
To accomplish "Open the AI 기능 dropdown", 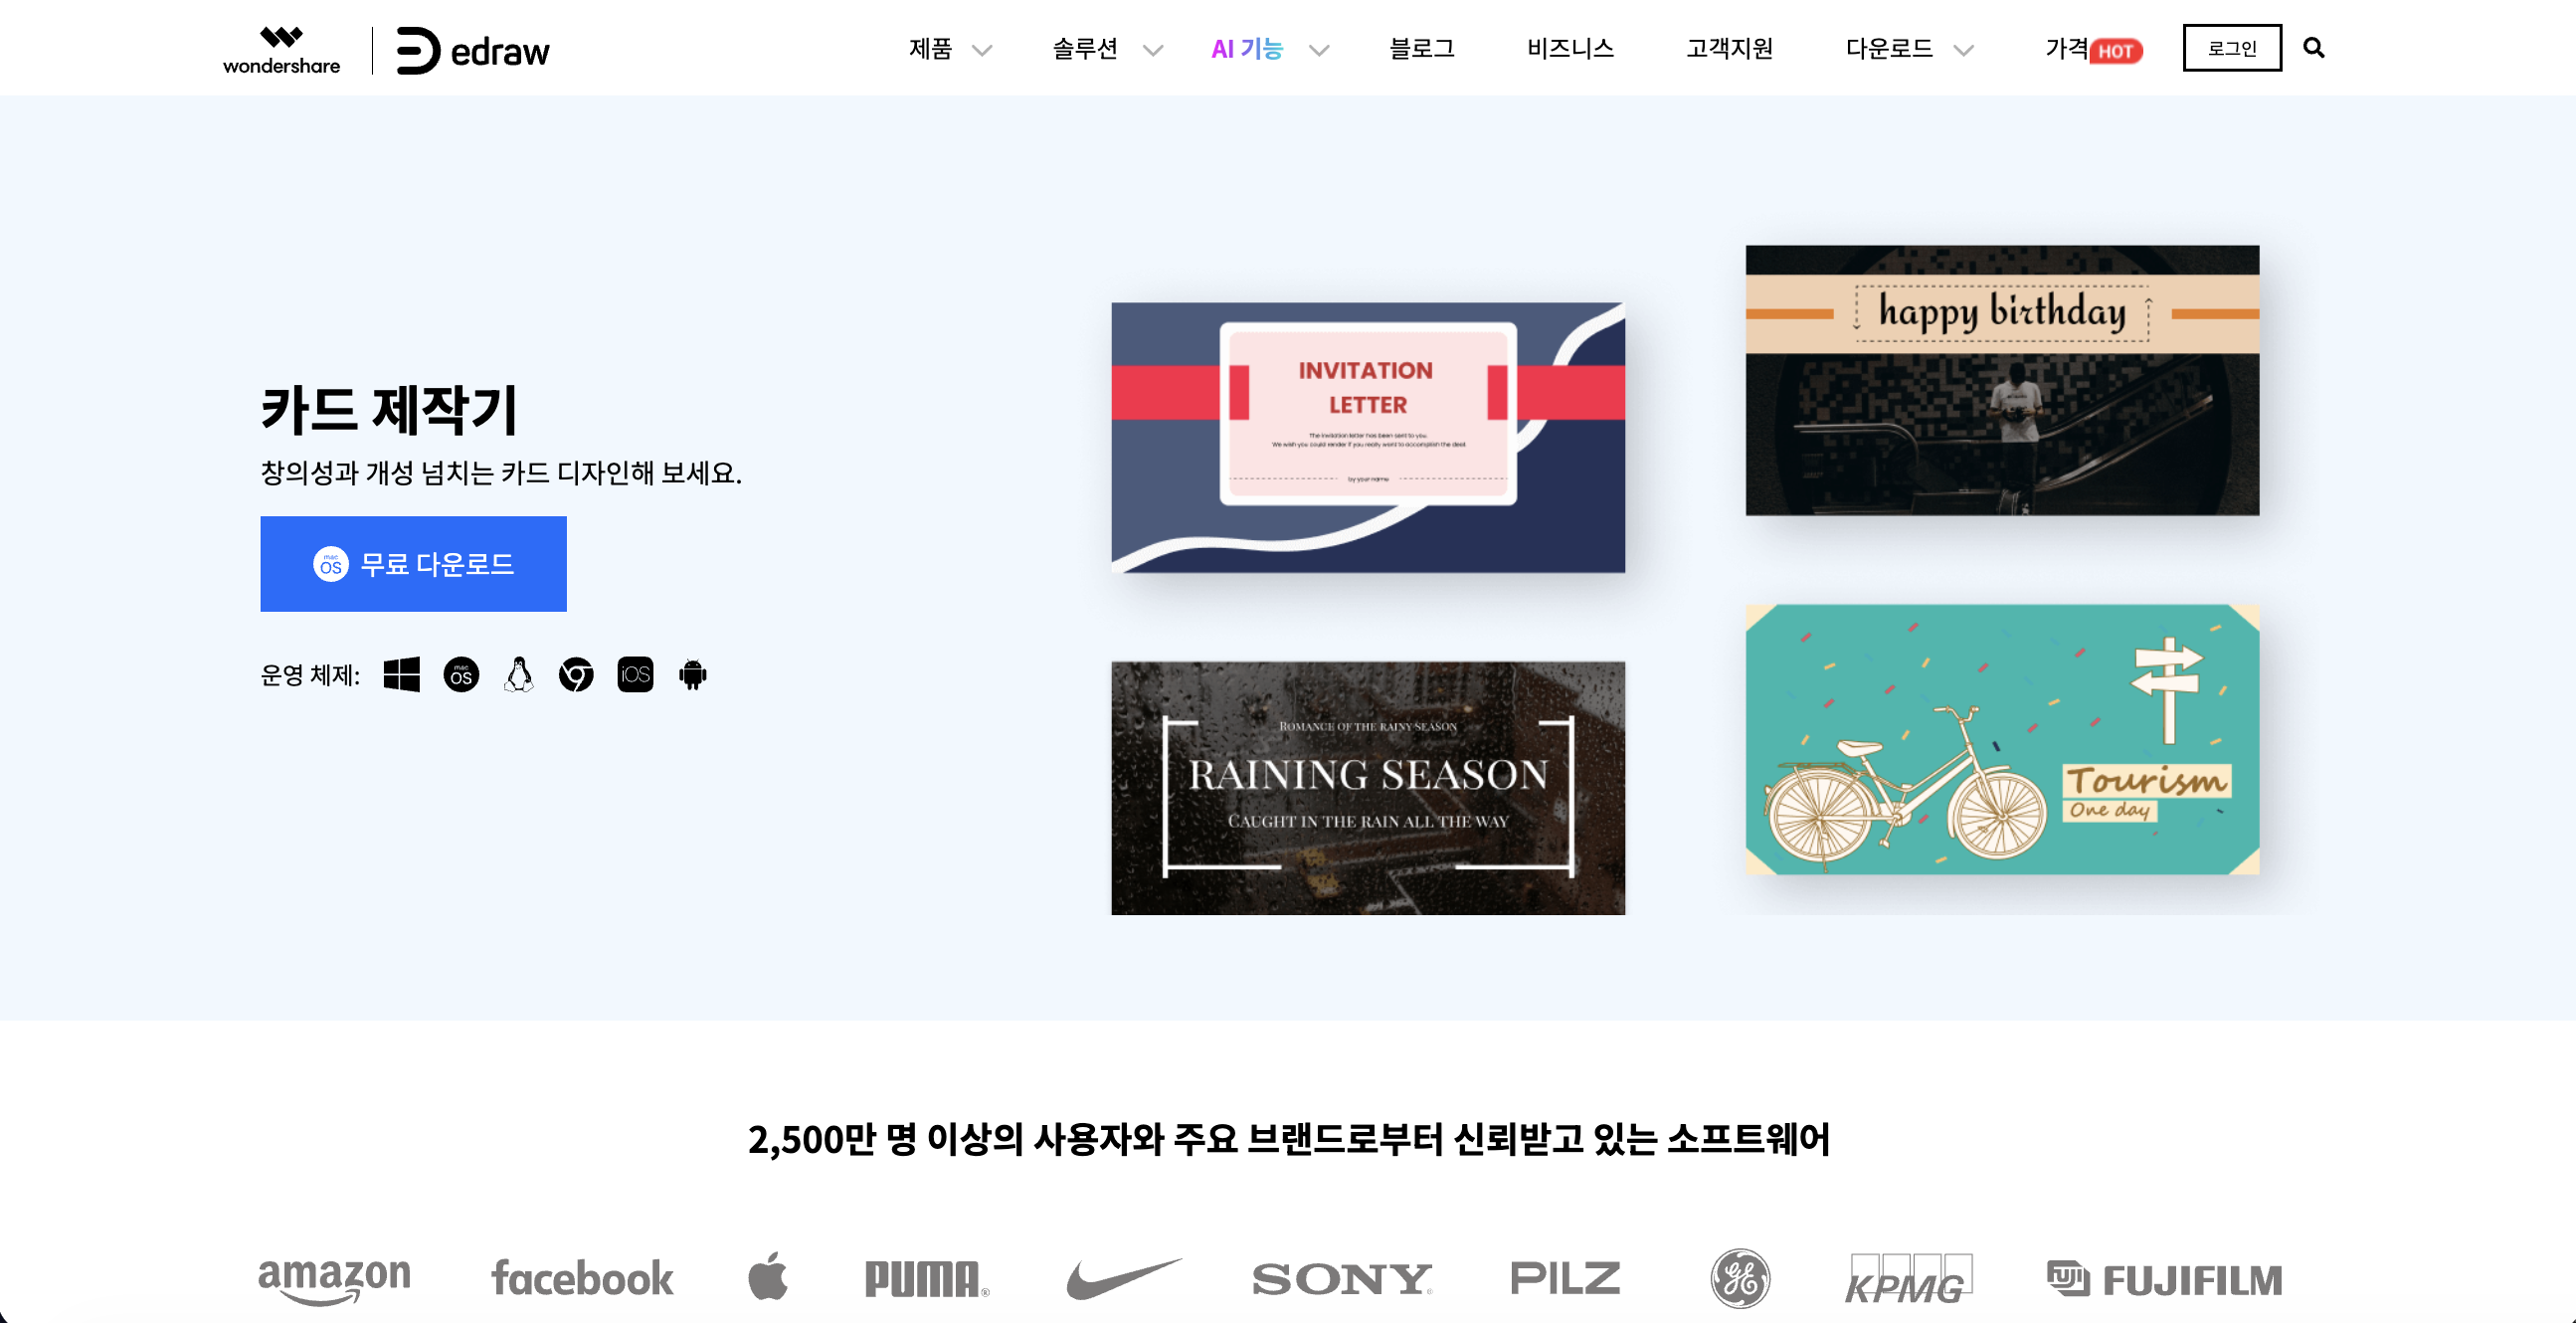I will [1270, 49].
